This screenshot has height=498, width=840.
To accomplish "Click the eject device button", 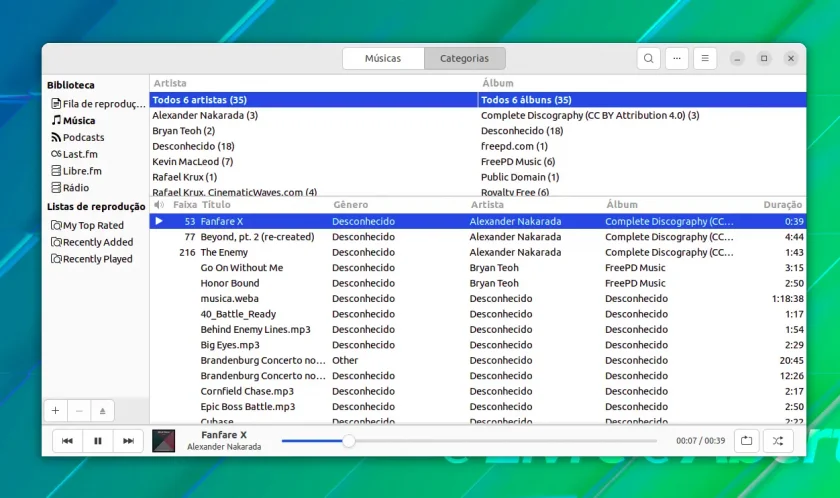I will (x=102, y=411).
